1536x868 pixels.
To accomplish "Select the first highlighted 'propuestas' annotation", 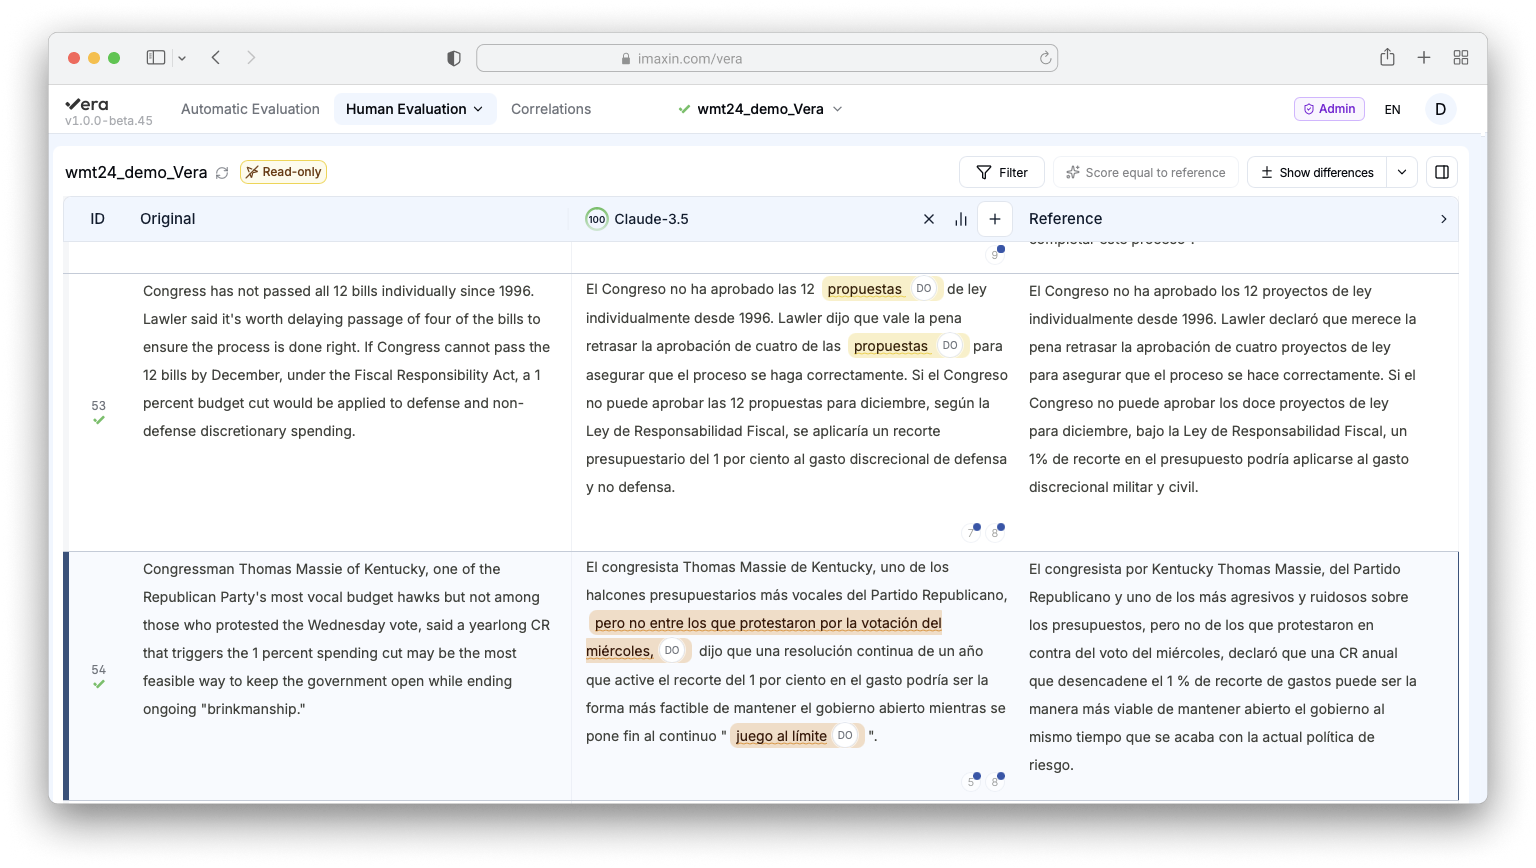I will 865,289.
